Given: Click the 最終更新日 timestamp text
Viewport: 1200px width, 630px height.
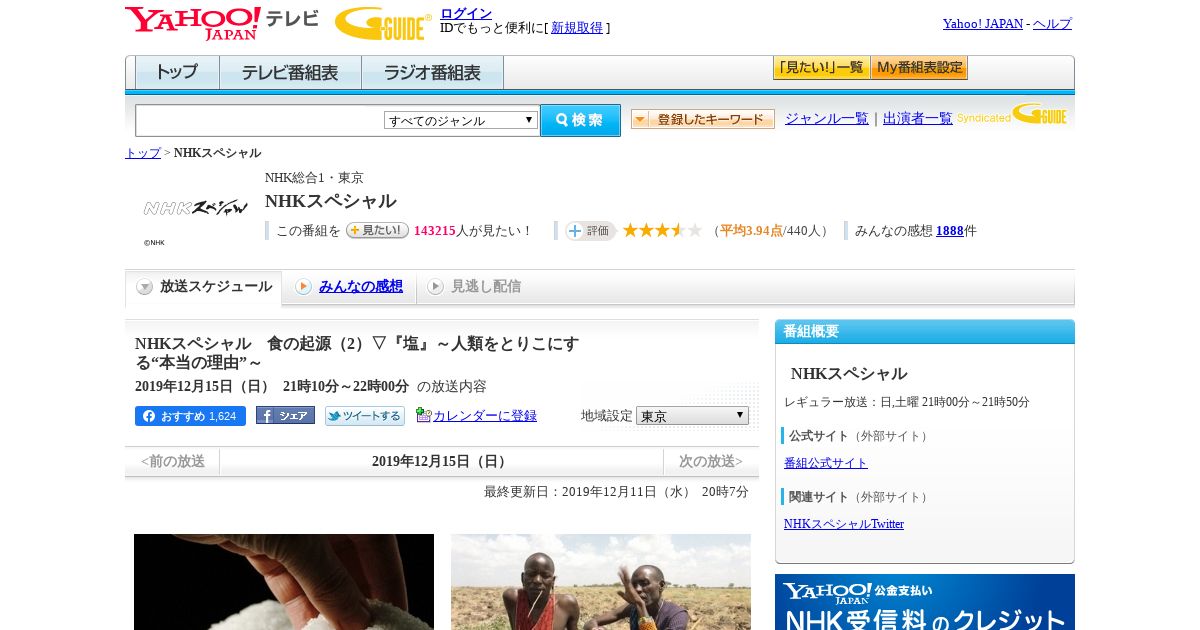Looking at the screenshot, I should [x=616, y=492].
